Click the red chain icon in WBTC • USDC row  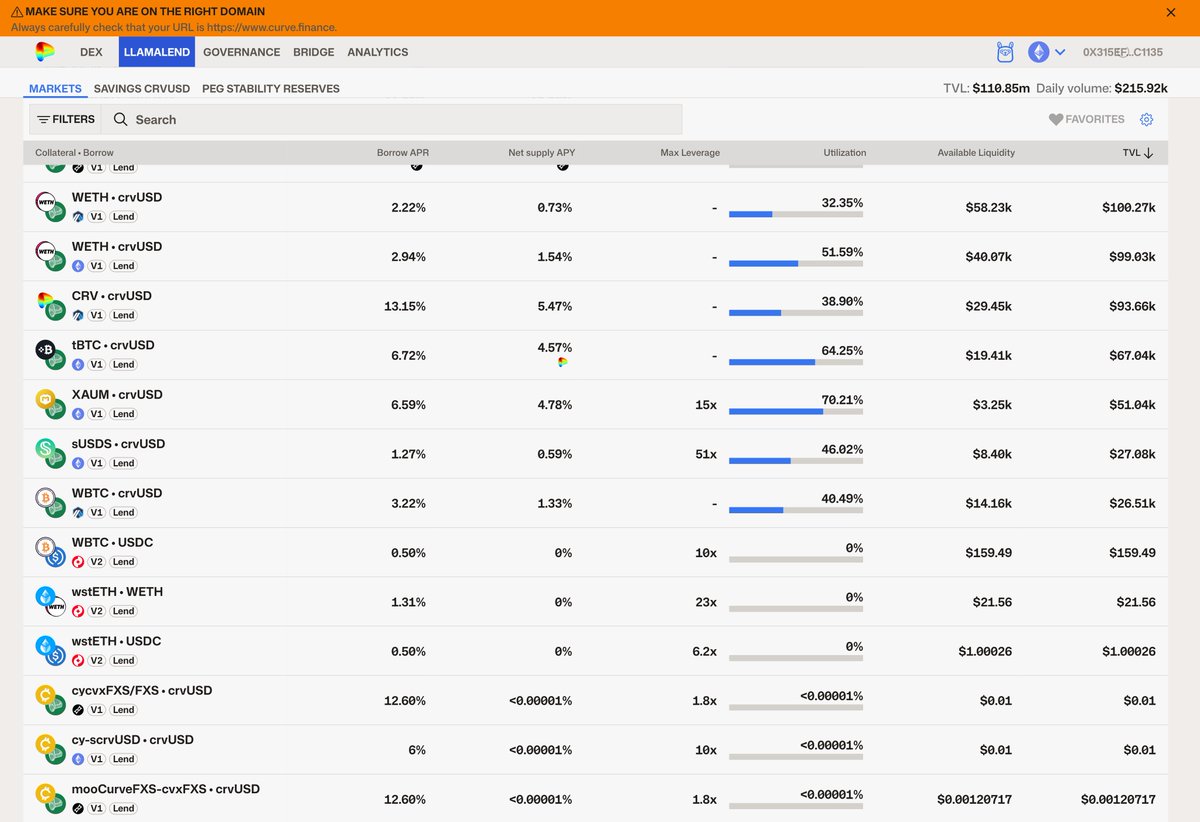(x=78, y=562)
